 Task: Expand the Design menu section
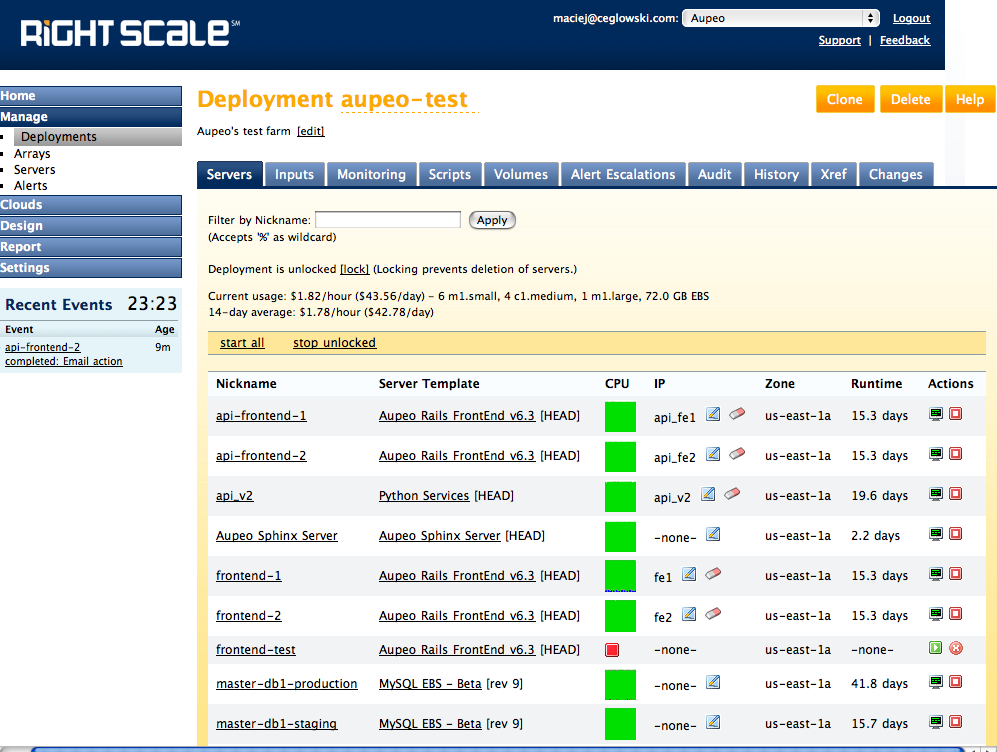(x=91, y=226)
